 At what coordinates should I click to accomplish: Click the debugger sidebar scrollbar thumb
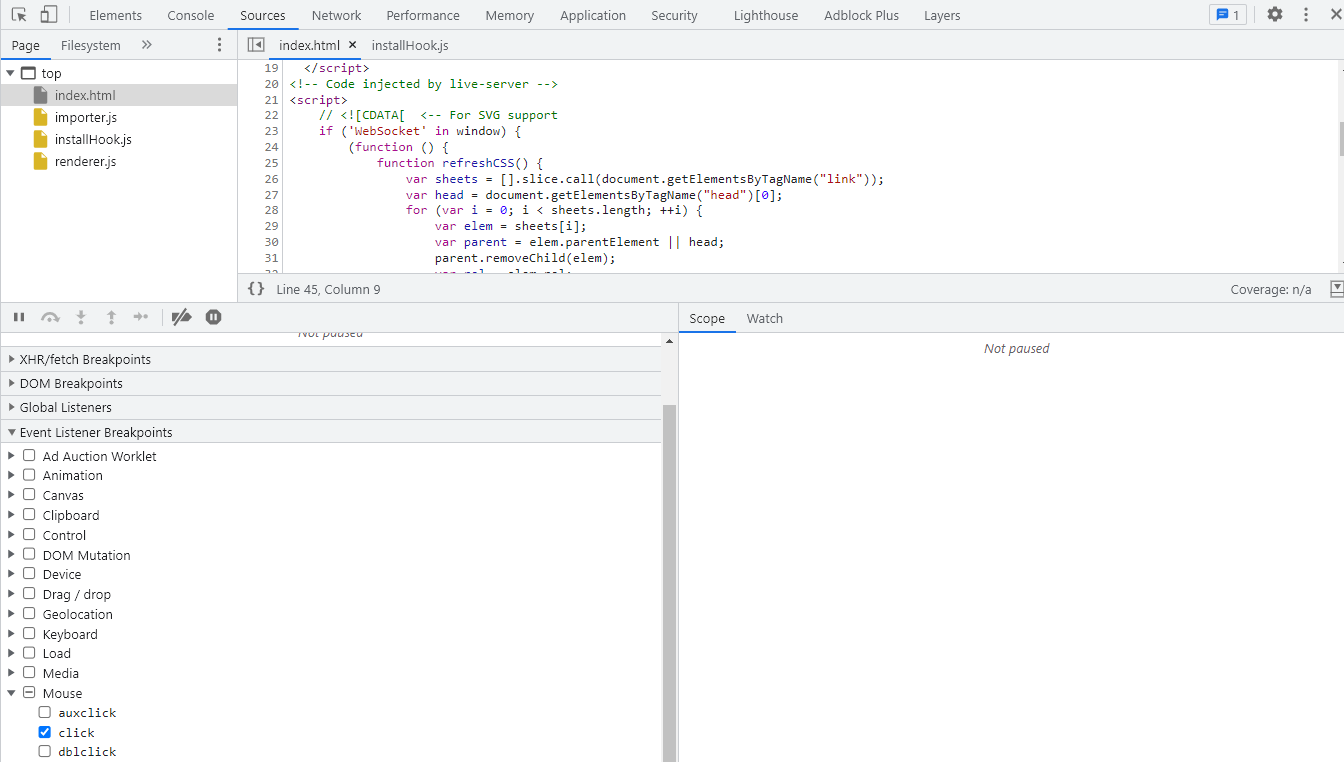point(669,583)
